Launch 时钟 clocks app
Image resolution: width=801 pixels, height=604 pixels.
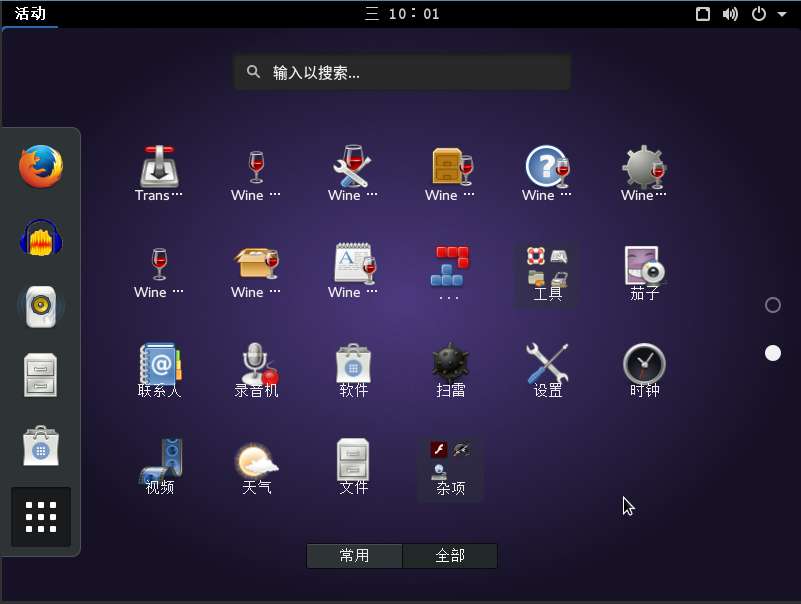point(644,370)
